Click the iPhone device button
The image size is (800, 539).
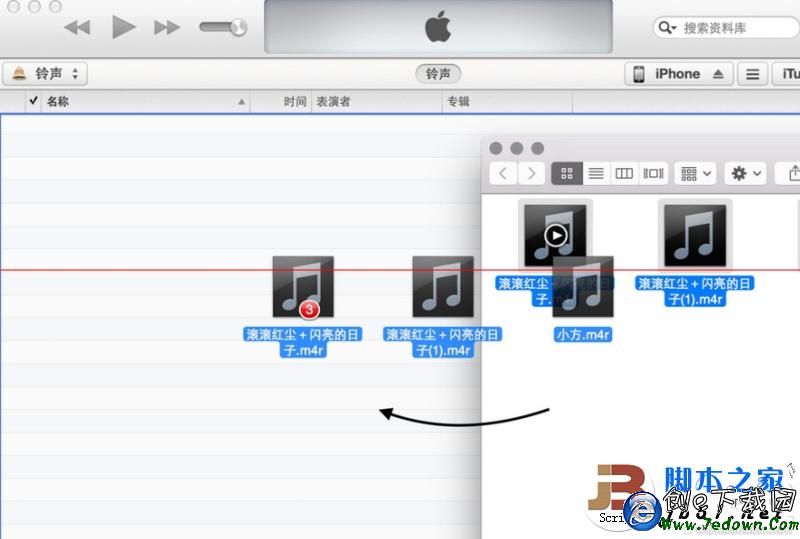tap(679, 74)
